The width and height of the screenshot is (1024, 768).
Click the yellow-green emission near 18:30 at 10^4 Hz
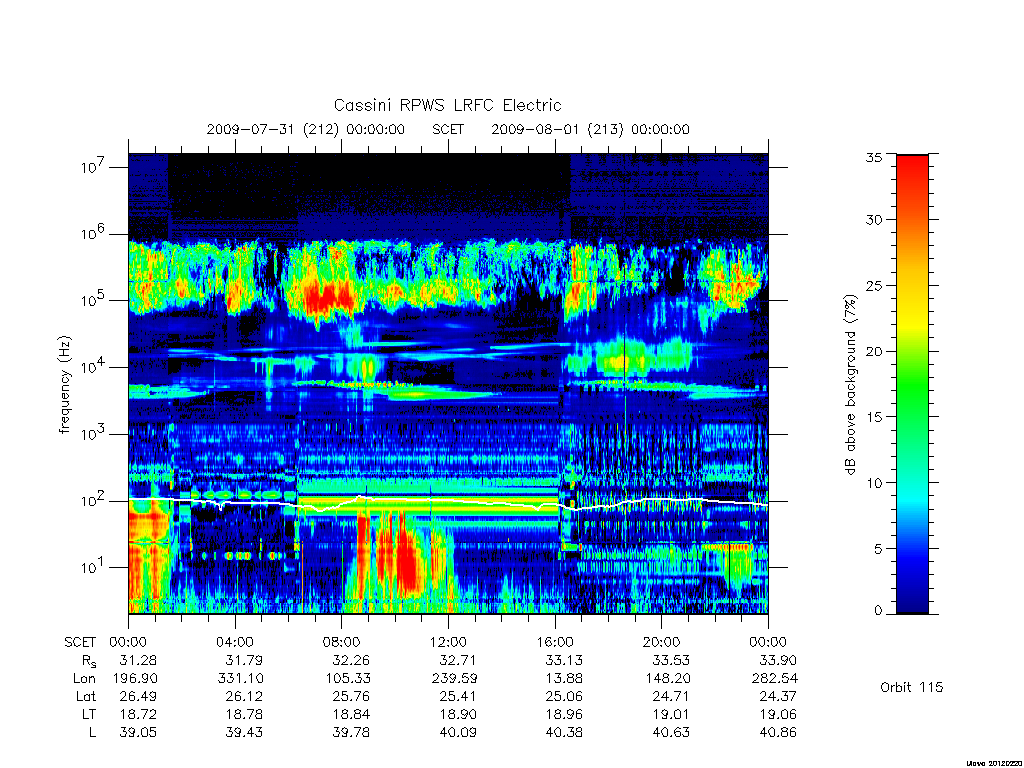click(x=619, y=360)
